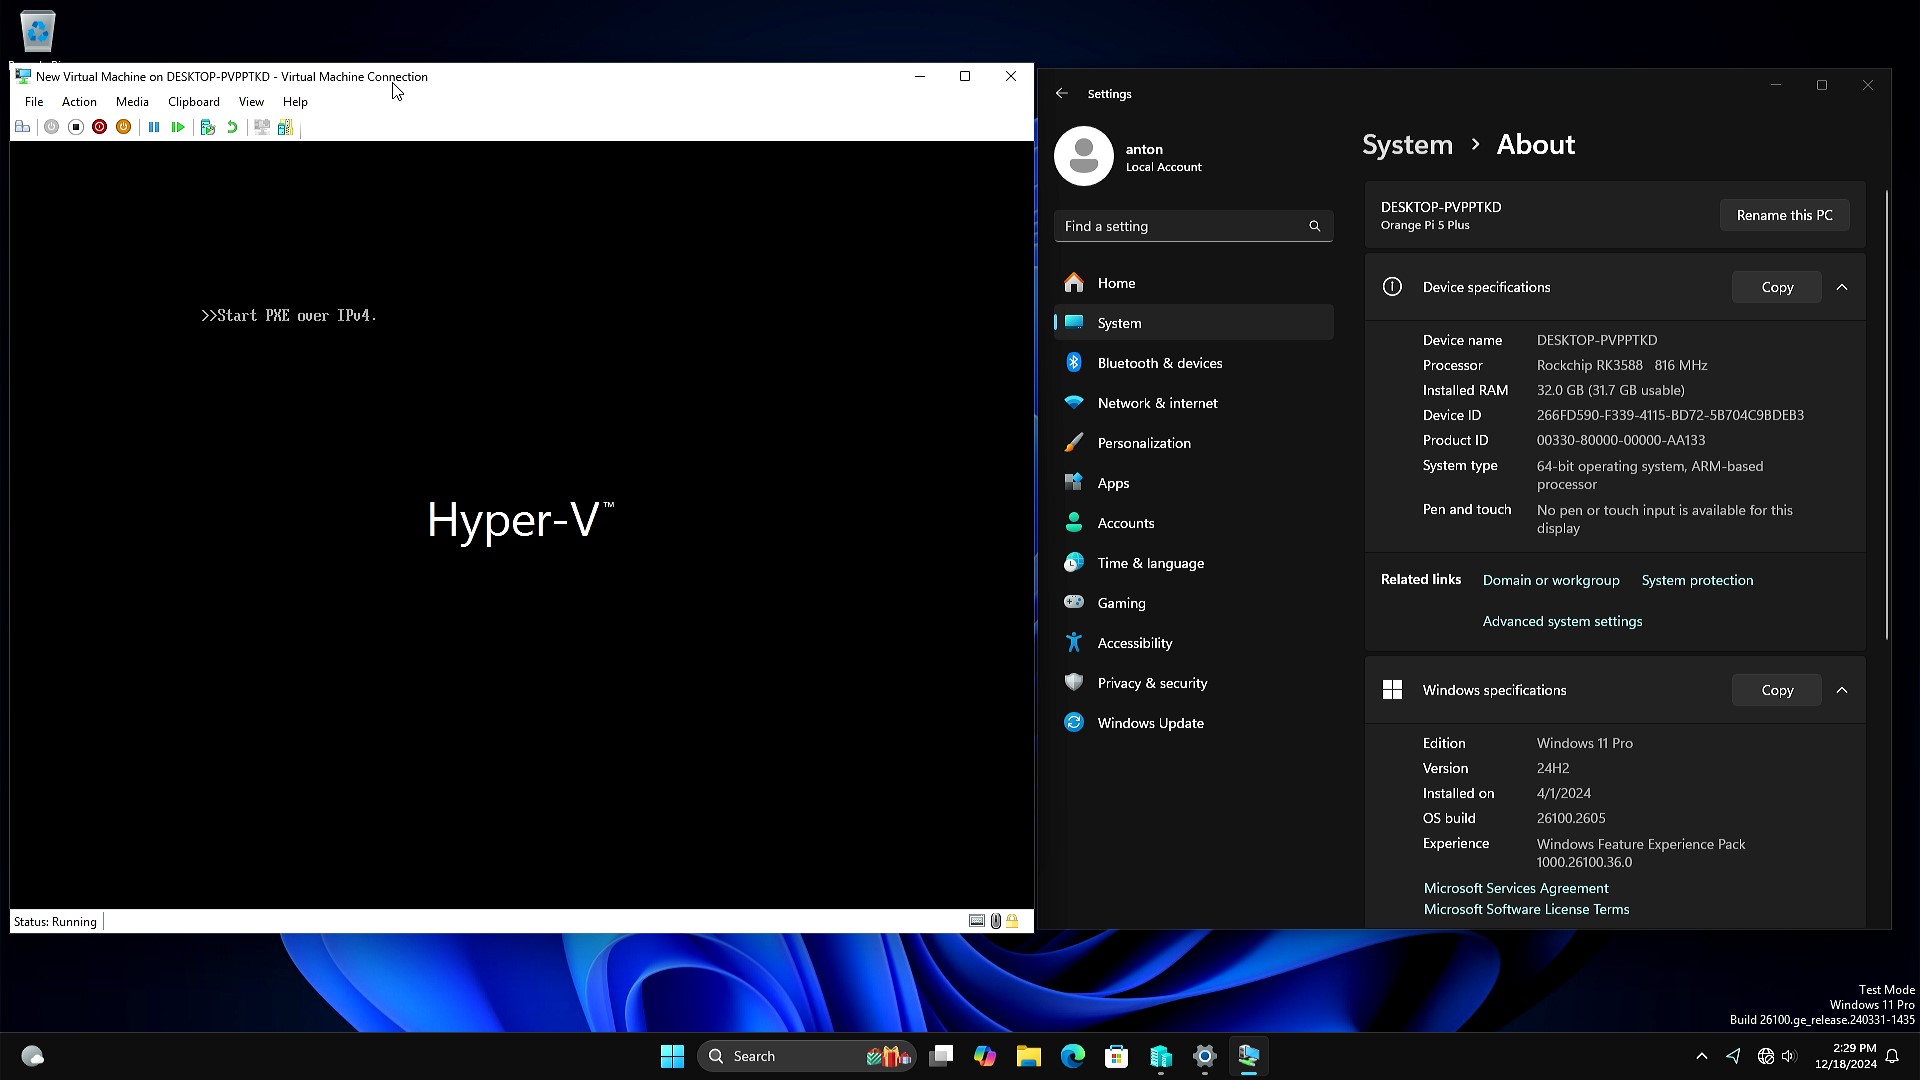
Task: Open Domain or workgroup link
Action: [x=1551, y=580]
